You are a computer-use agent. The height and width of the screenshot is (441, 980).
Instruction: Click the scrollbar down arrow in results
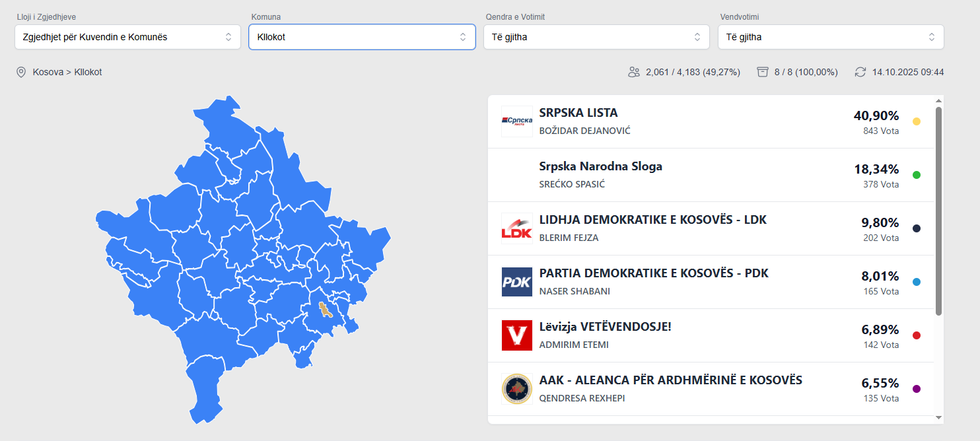coord(938,416)
